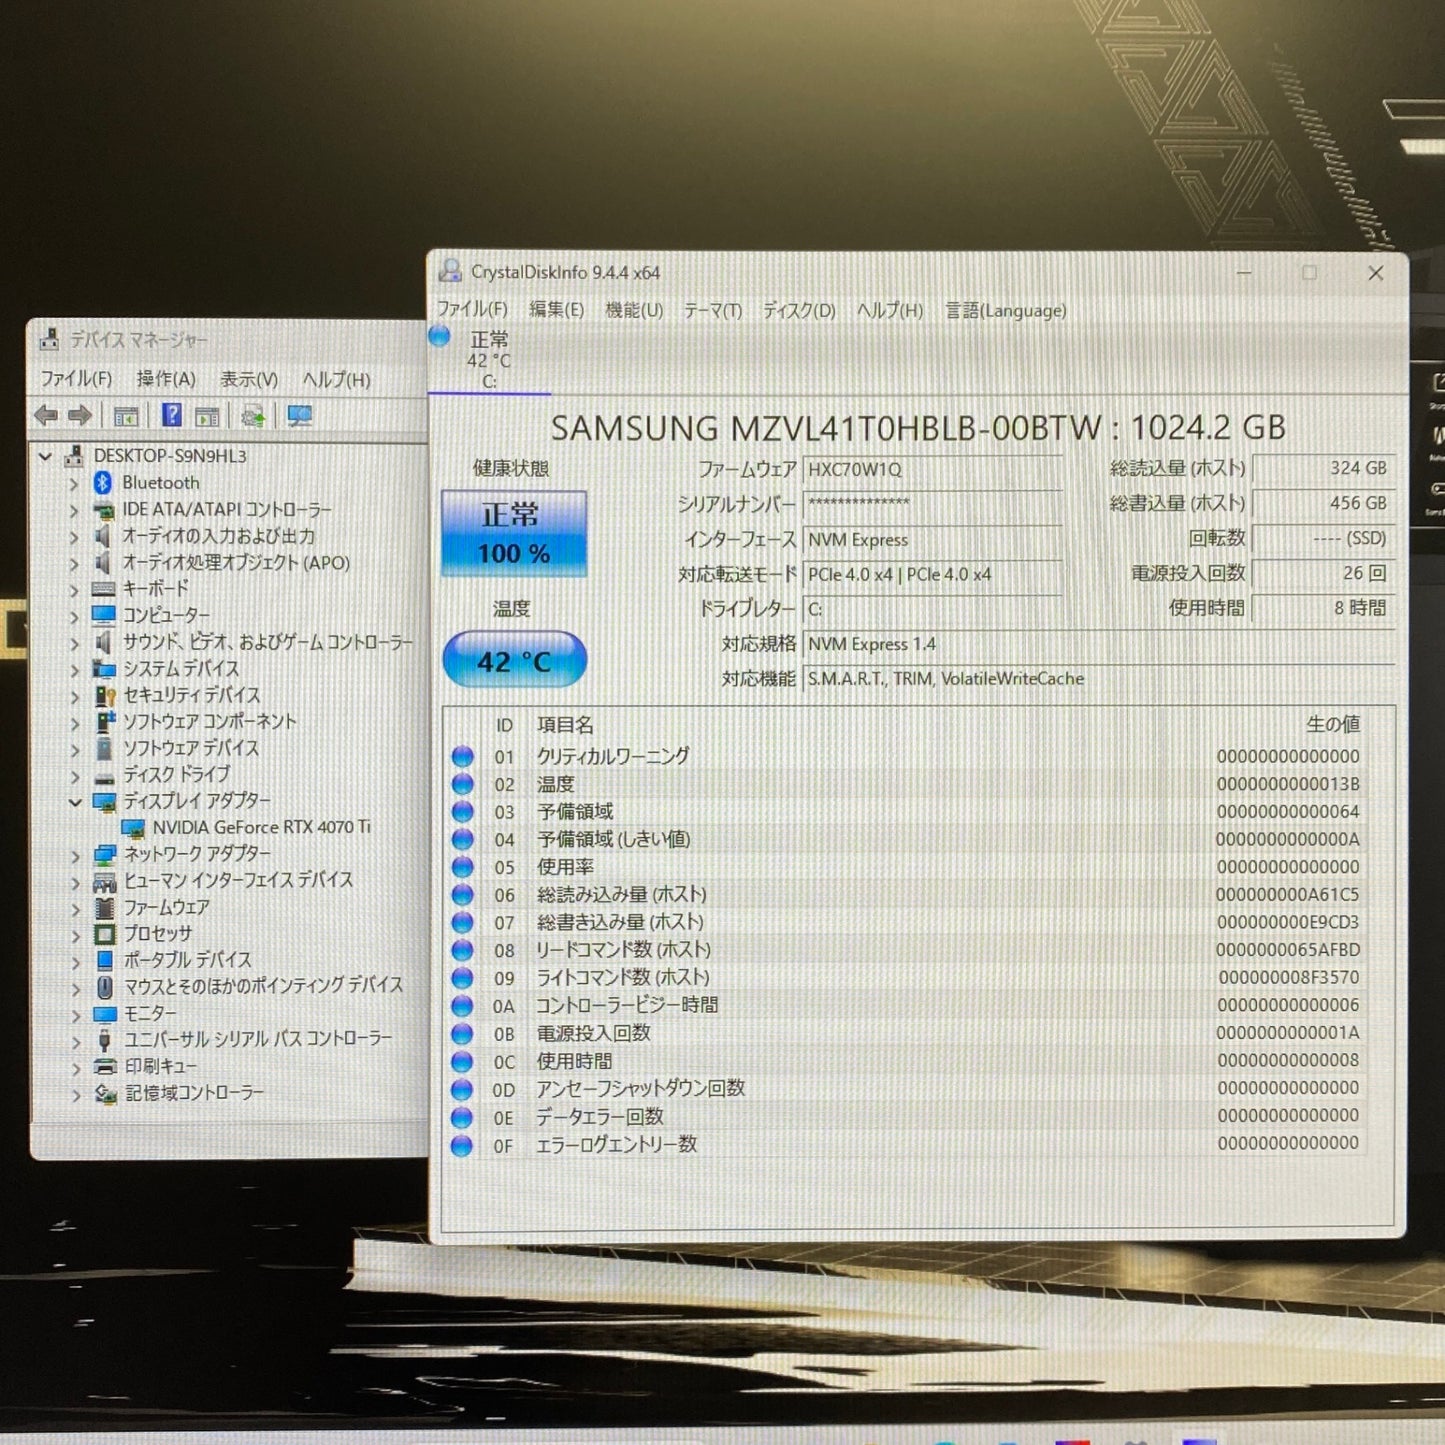
Task: Click the back navigation arrow in Device Manager
Action: click(45, 414)
